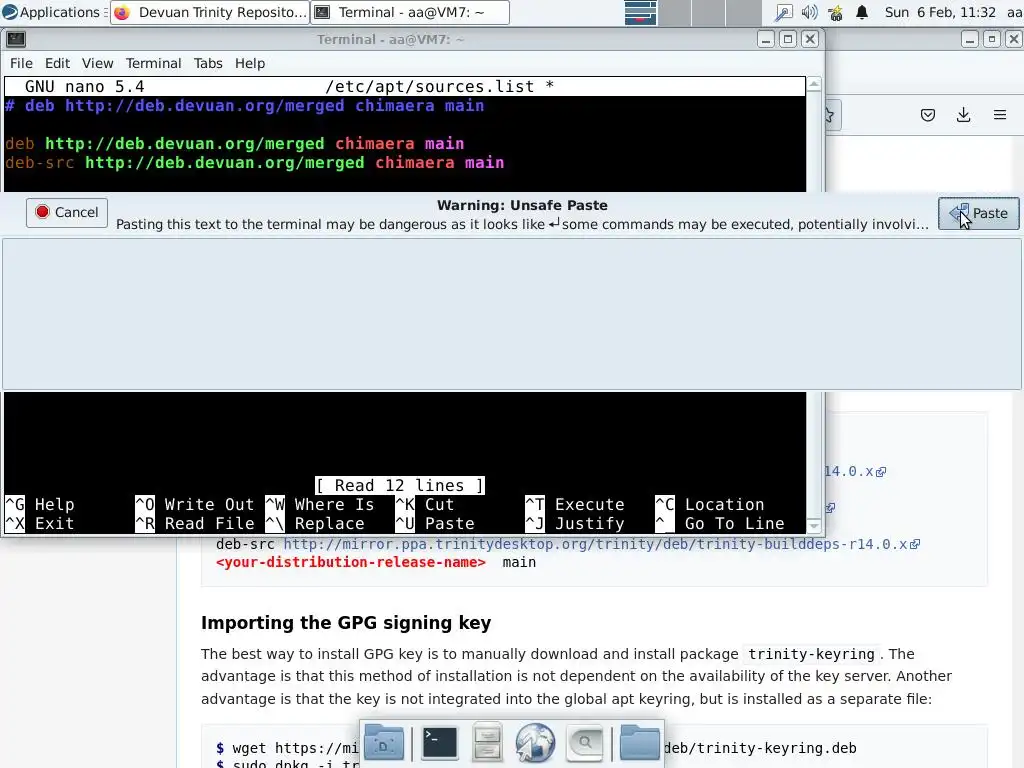Click the Importing the GPG signing key heading
Image resolution: width=1024 pixels, height=768 pixels.
coord(345,622)
